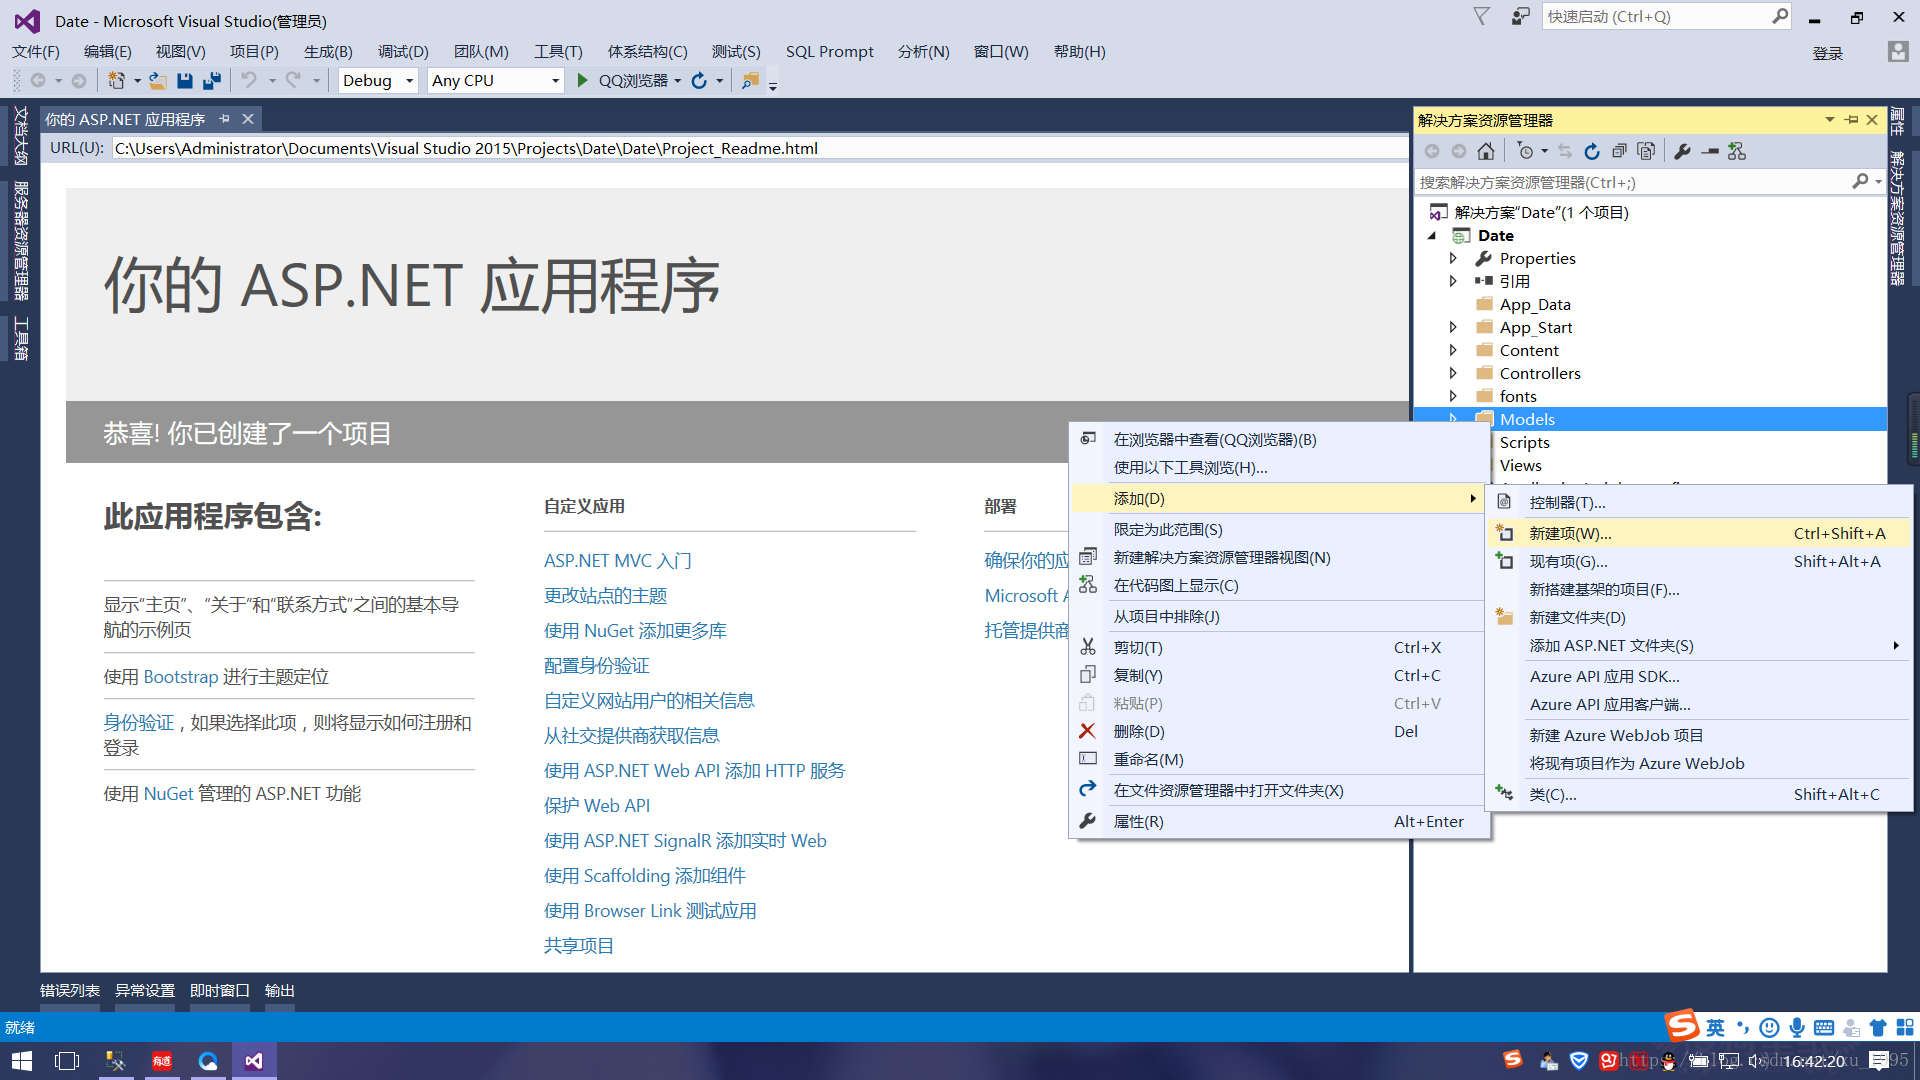Screen dimensions: 1920x1080
Task: Click the Save All toolbar icon
Action: [212, 81]
